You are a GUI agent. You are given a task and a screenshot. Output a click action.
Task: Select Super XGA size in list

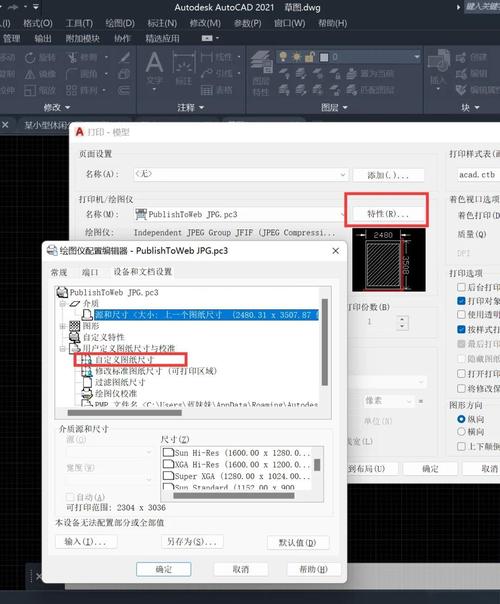point(236,476)
